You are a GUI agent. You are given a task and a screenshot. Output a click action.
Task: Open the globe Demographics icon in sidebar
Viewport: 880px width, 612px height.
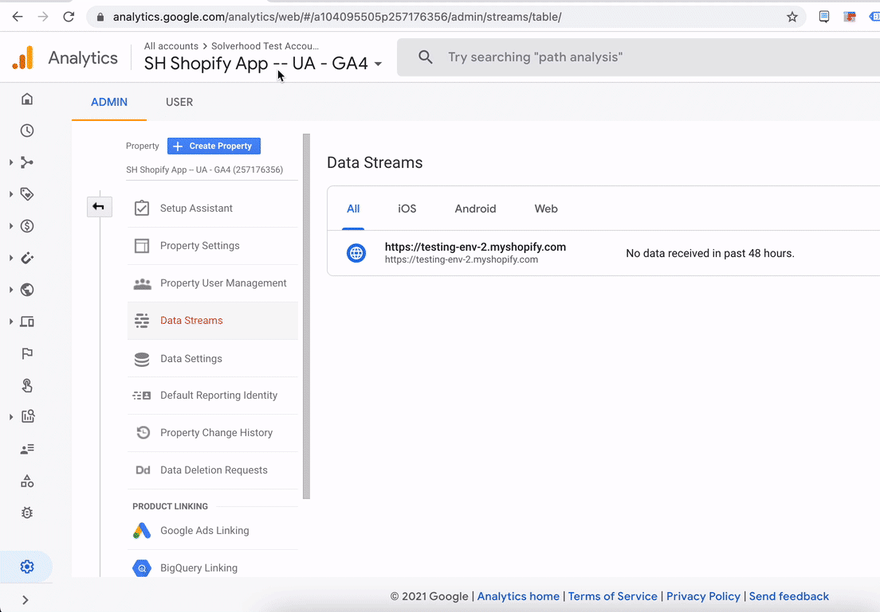(27, 290)
